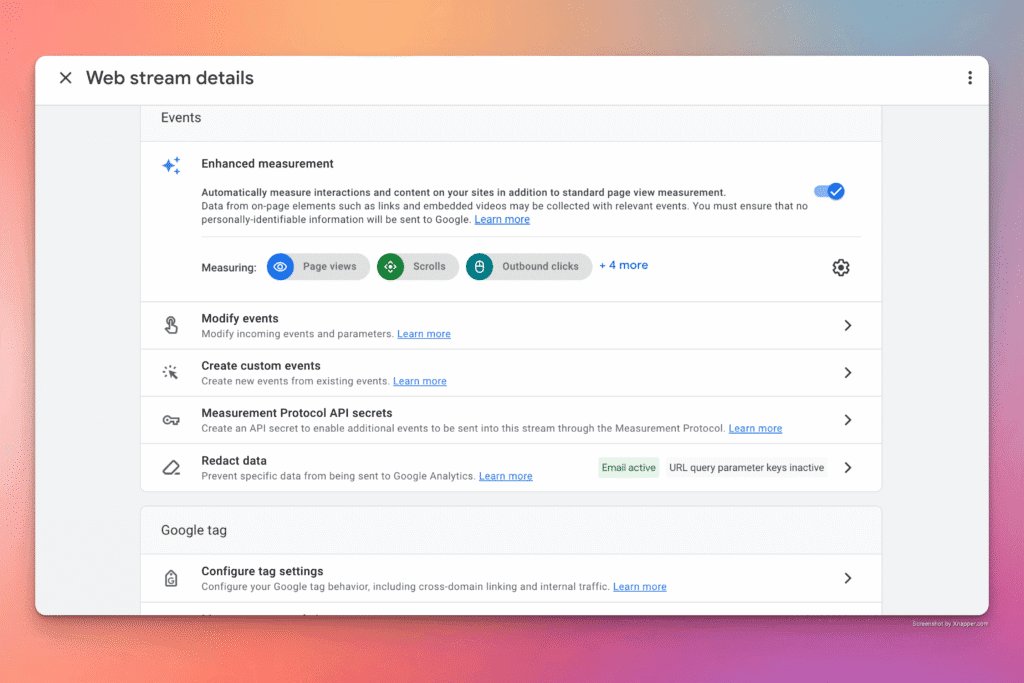
Task: Select the Page views measurement chip
Action: click(317, 266)
